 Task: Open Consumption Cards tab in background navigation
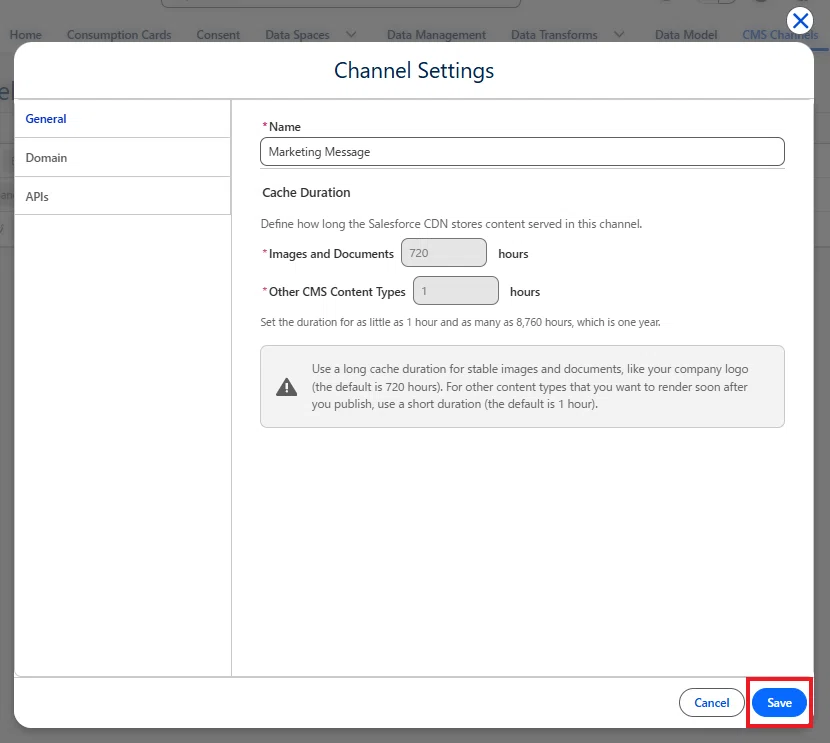pos(119,35)
